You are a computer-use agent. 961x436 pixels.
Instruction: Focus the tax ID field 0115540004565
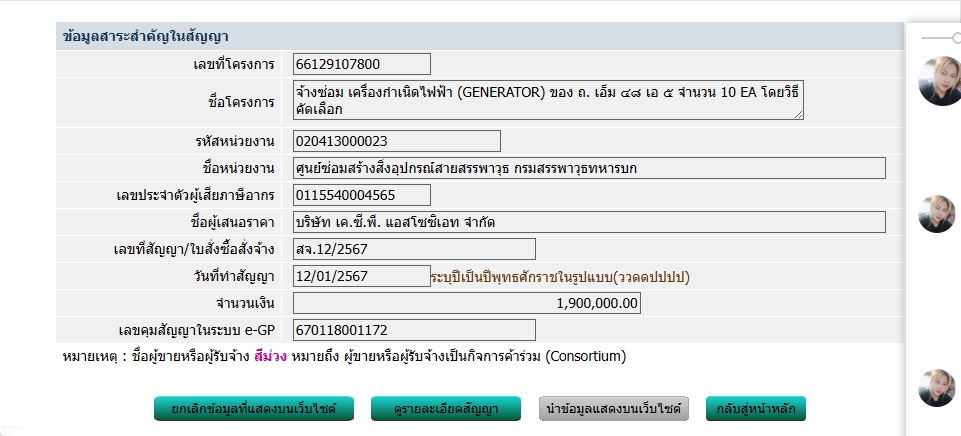[x=362, y=195]
